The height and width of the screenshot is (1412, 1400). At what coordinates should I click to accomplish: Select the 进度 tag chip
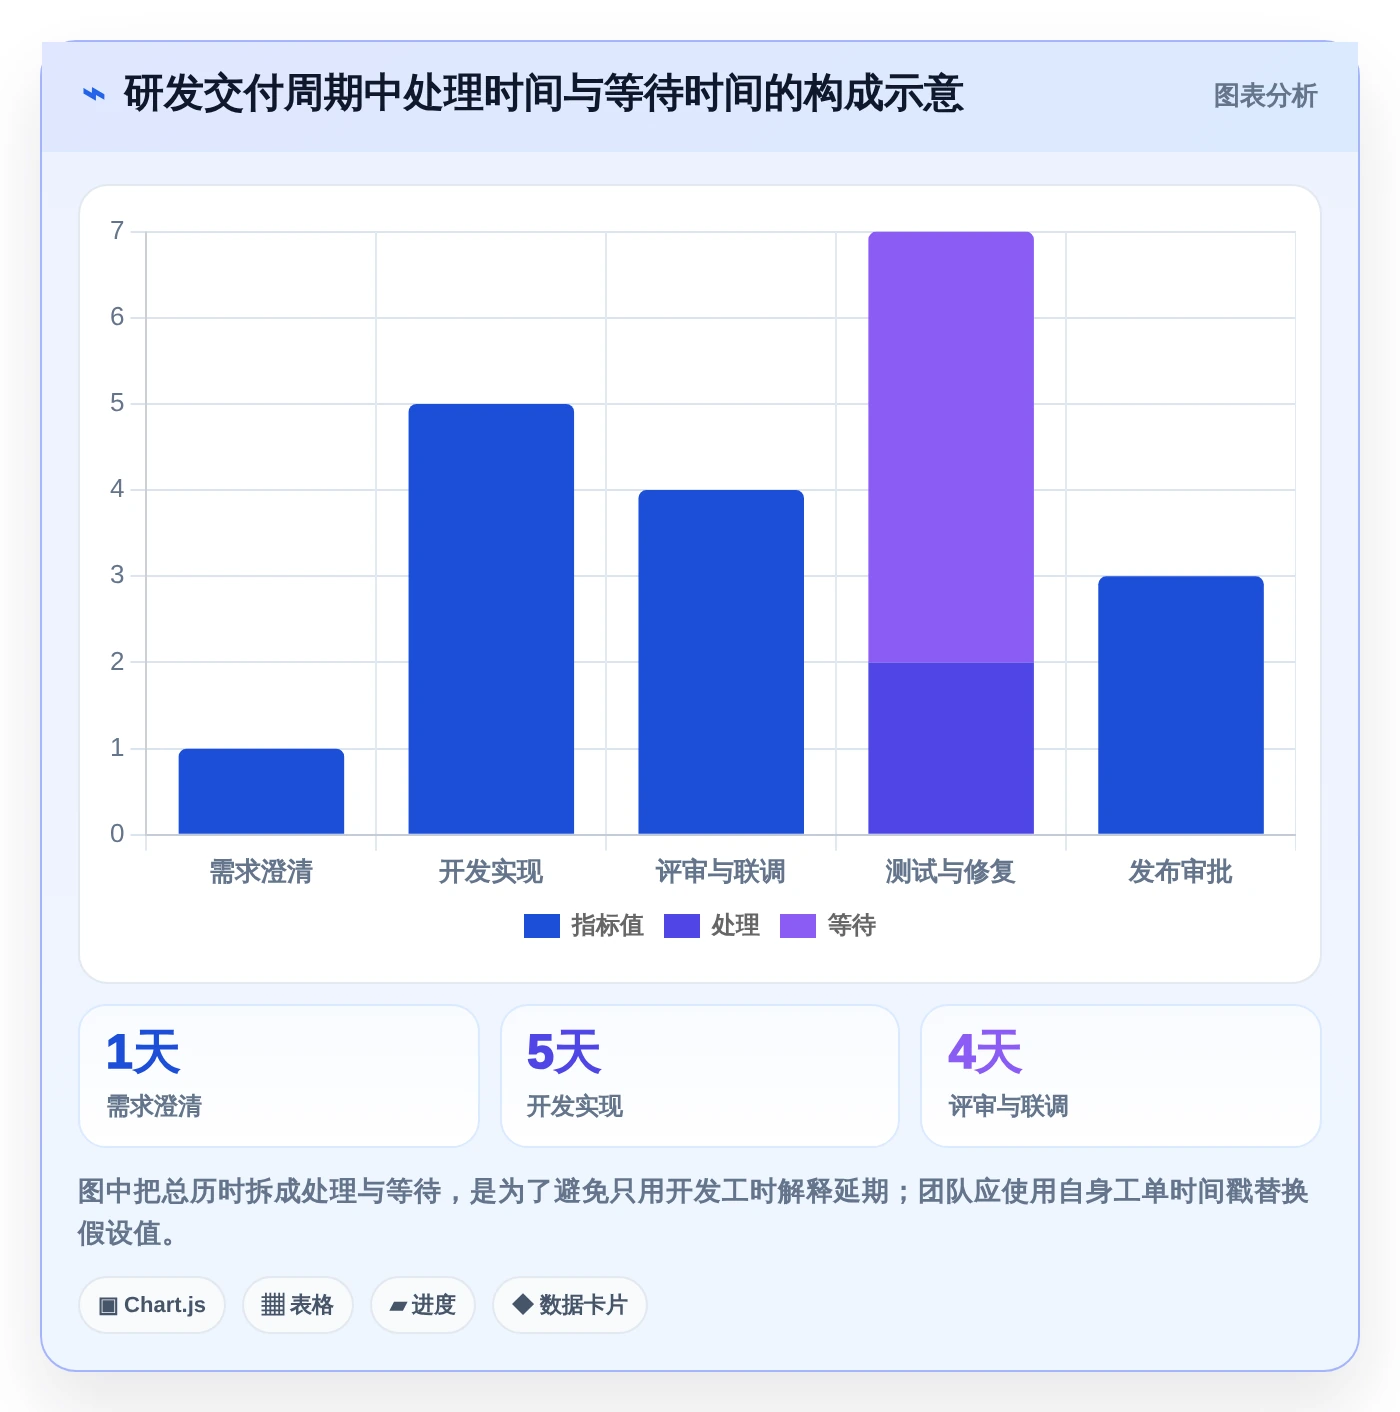423,1305
